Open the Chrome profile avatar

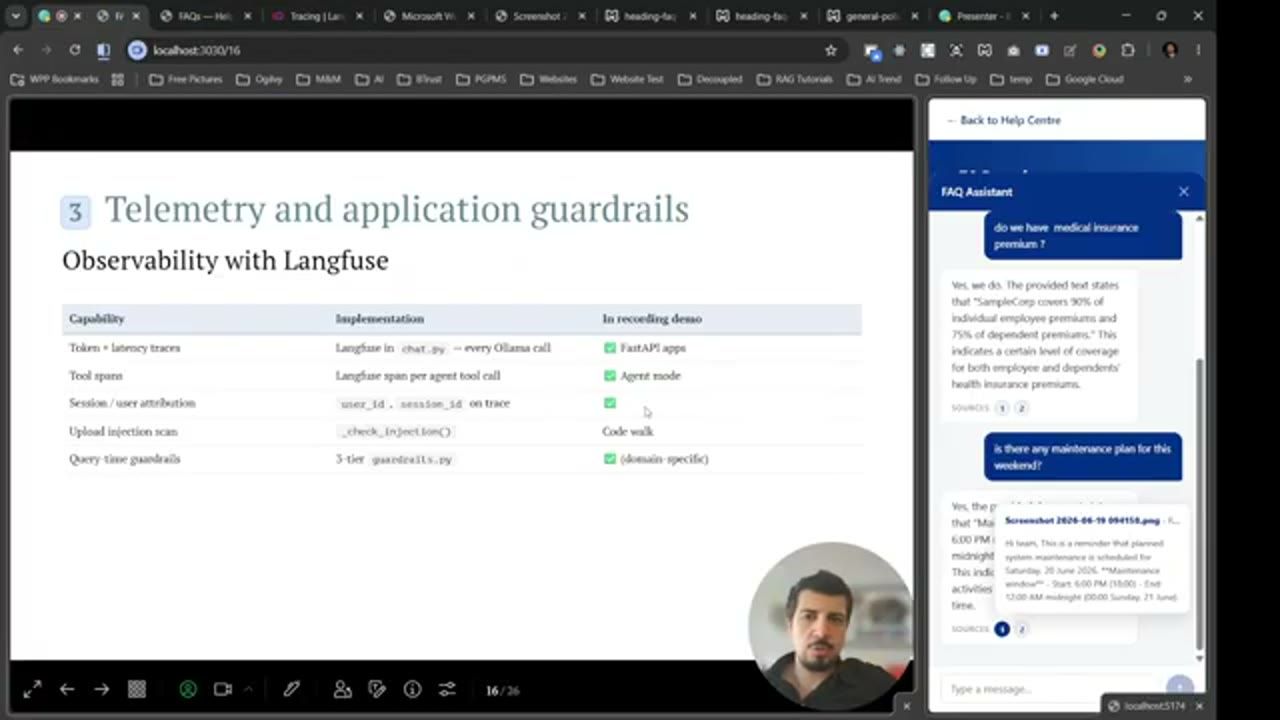pos(1170,50)
